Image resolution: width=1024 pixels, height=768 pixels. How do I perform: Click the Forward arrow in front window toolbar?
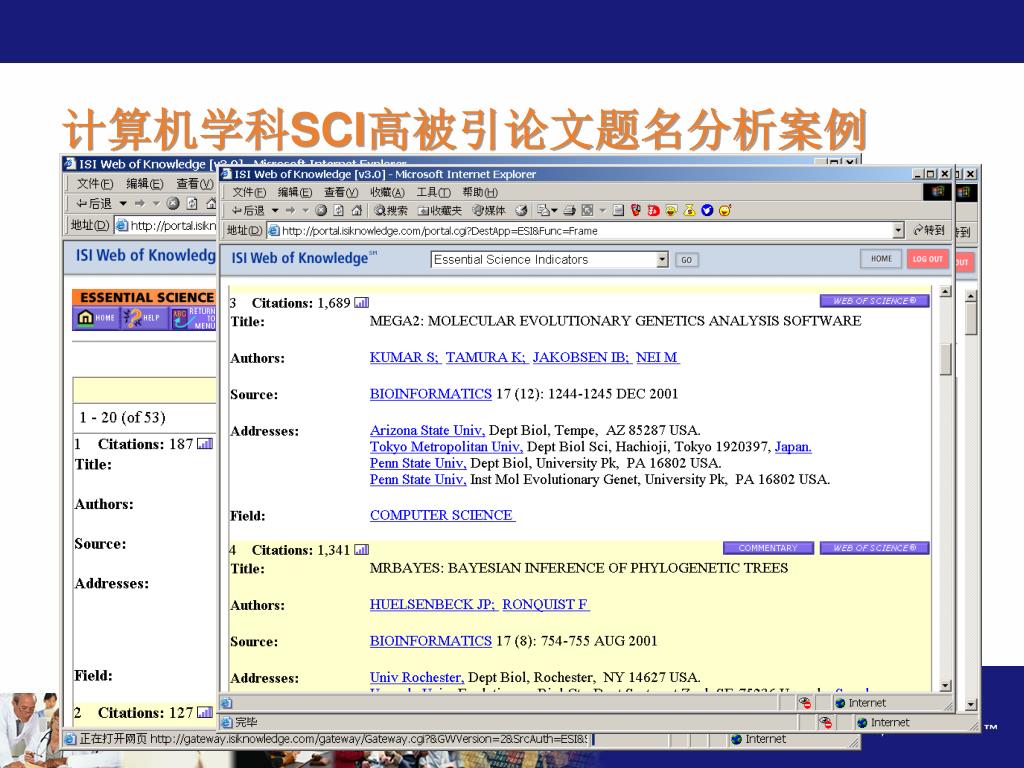tap(290, 210)
